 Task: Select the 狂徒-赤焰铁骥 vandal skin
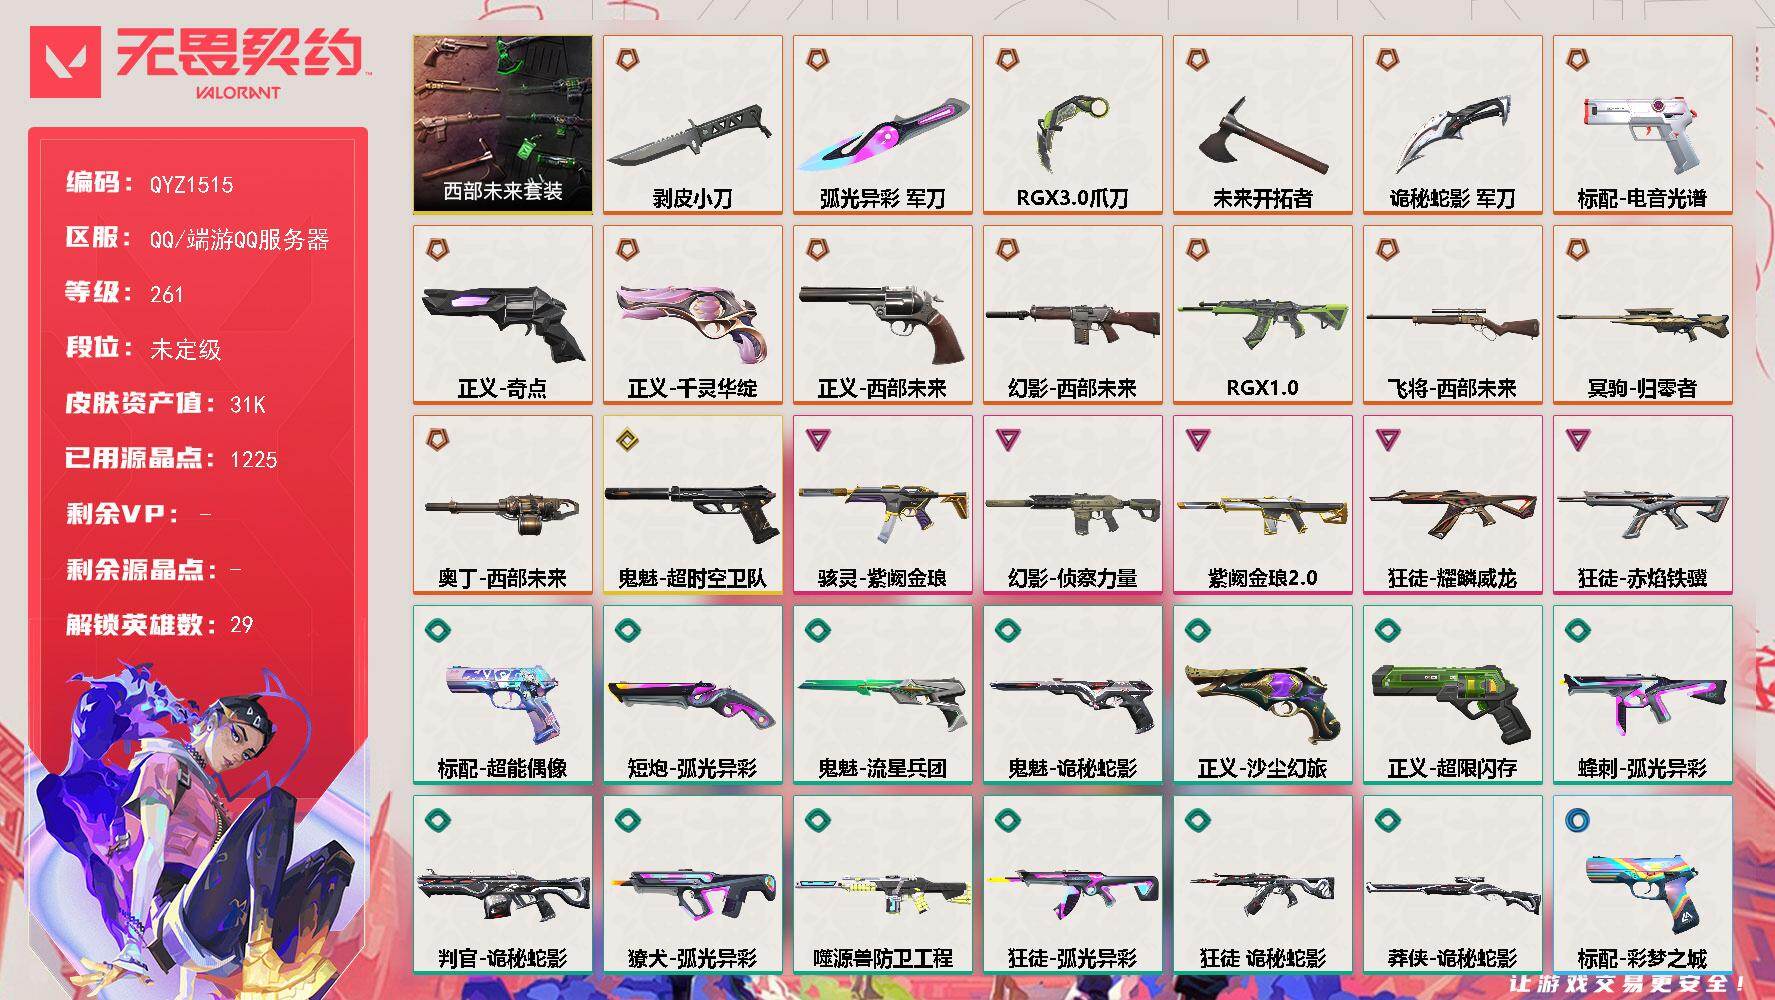(x=1643, y=505)
